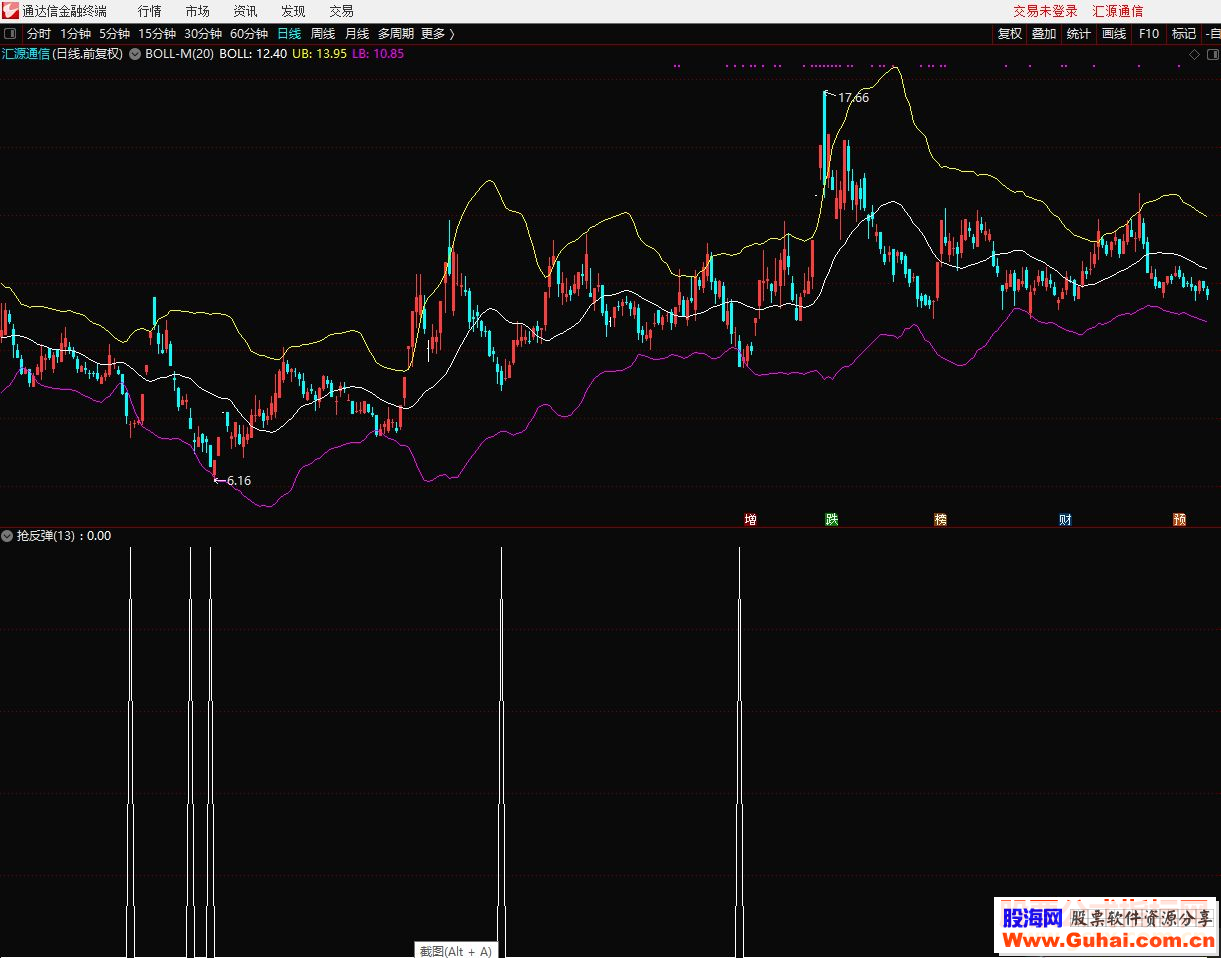Click the F10 company info button
1221x958 pixels.
tap(1149, 34)
